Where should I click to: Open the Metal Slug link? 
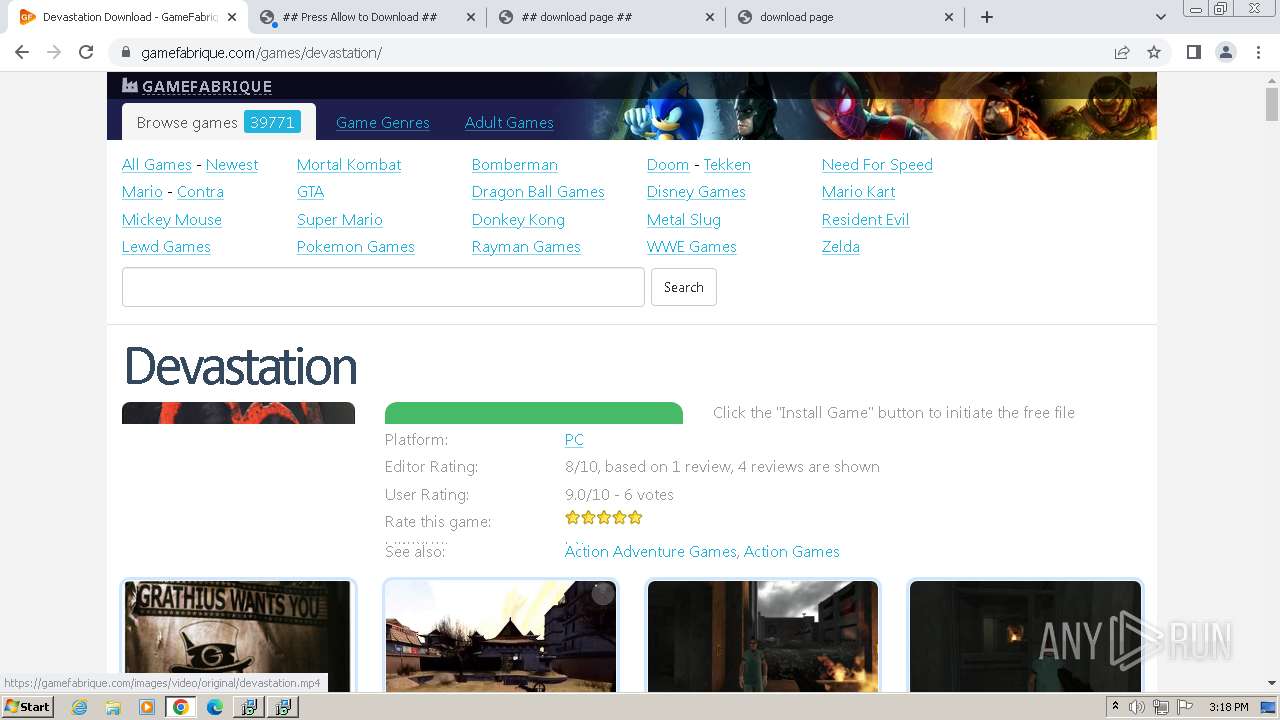tap(684, 220)
